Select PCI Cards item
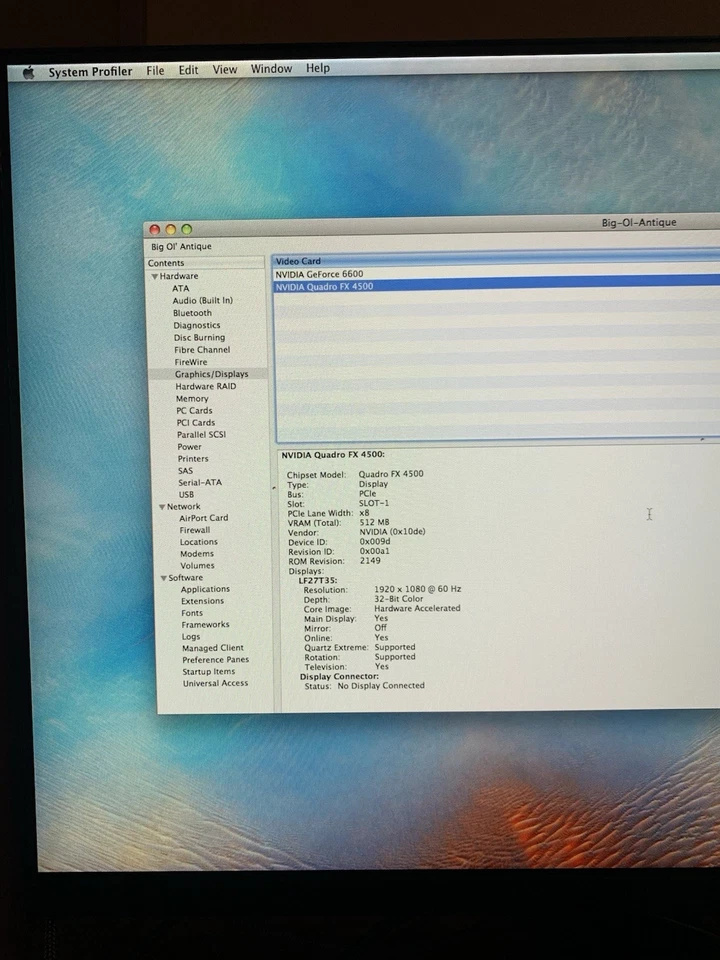This screenshot has width=720, height=960. (196, 422)
